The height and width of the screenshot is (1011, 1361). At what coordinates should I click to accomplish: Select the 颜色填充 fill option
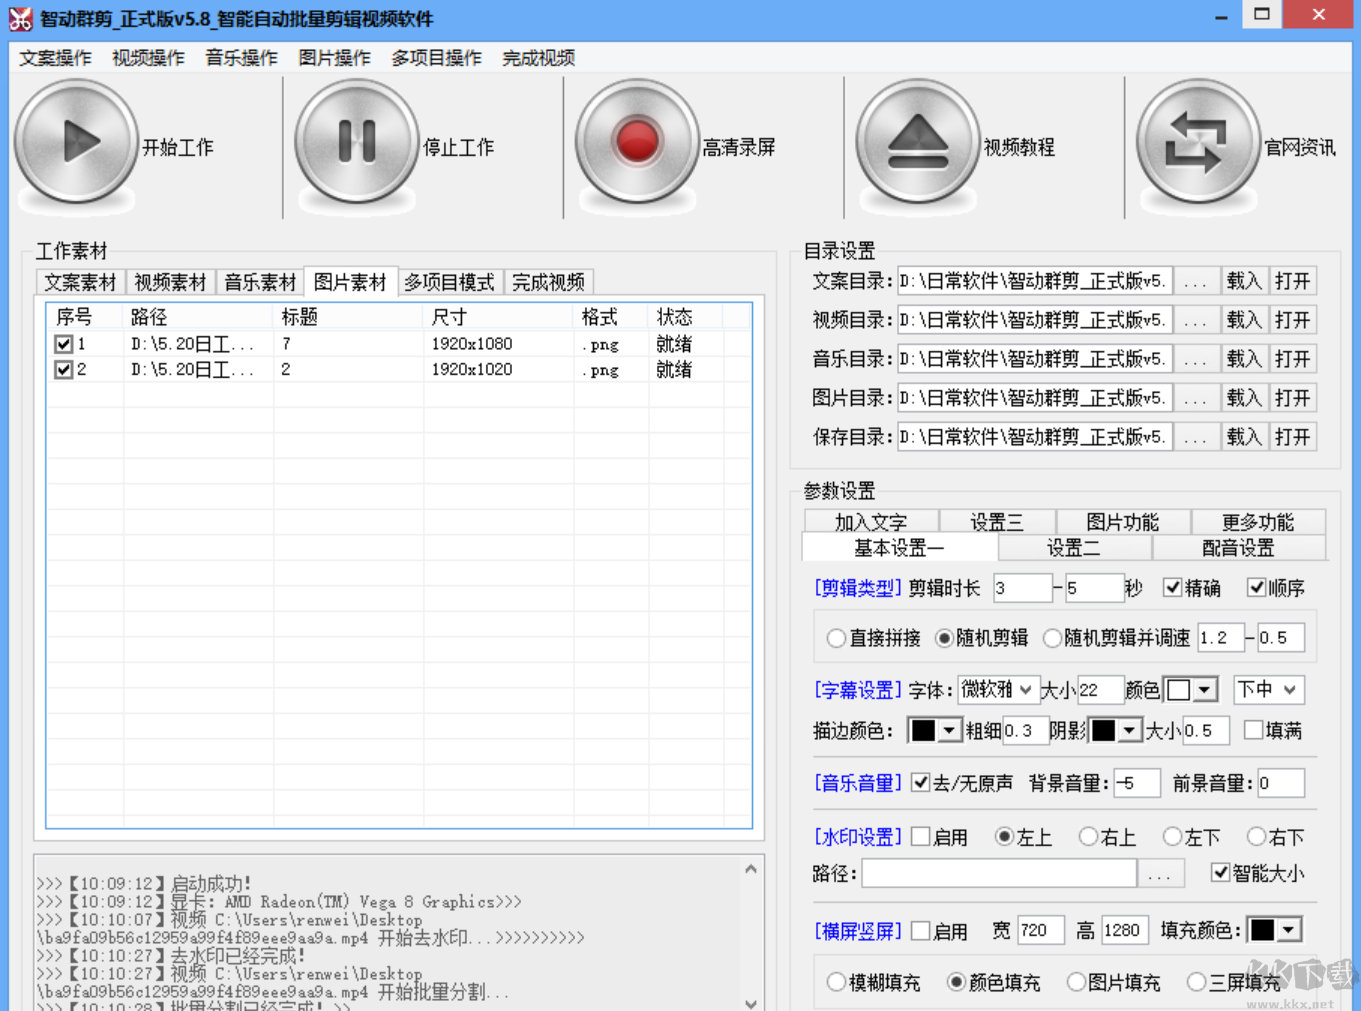point(956,982)
